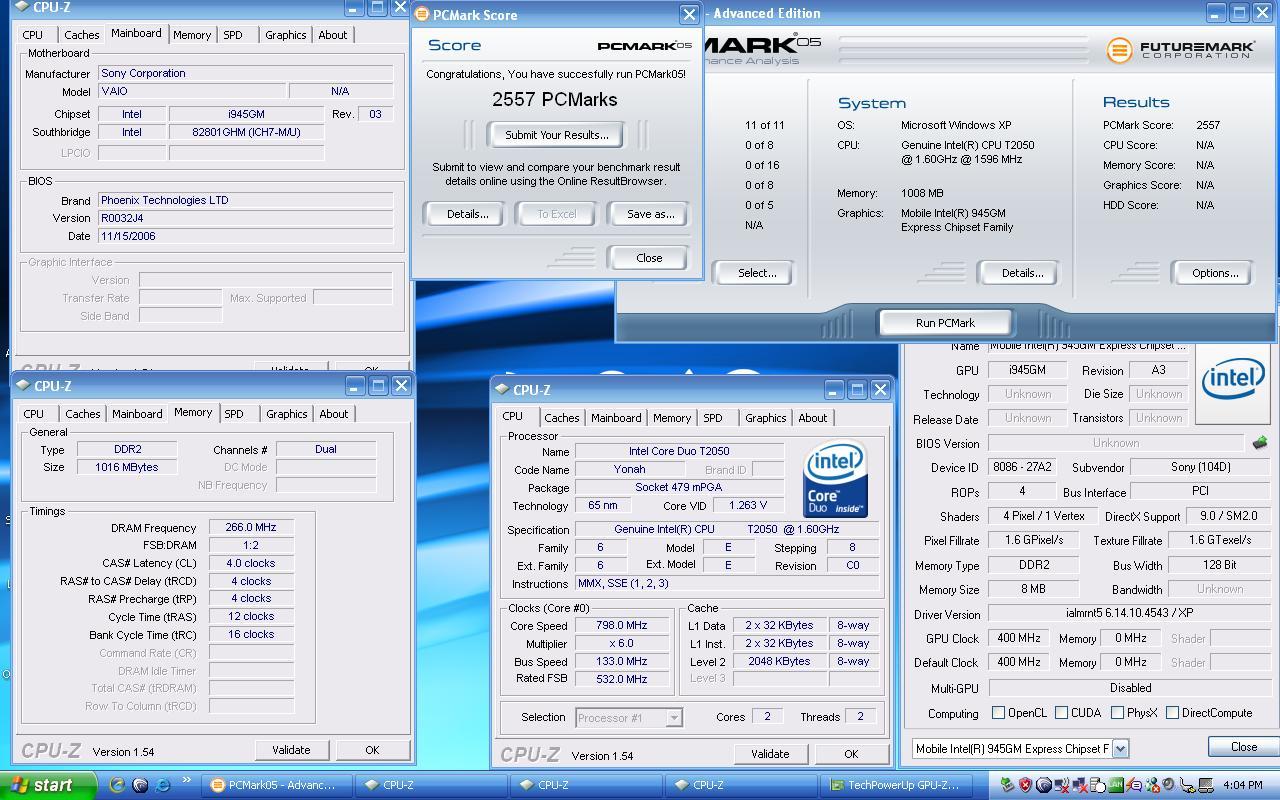Click the two-monitors disconnected network tray icon
The image size is (1280, 800).
[x=1080, y=785]
